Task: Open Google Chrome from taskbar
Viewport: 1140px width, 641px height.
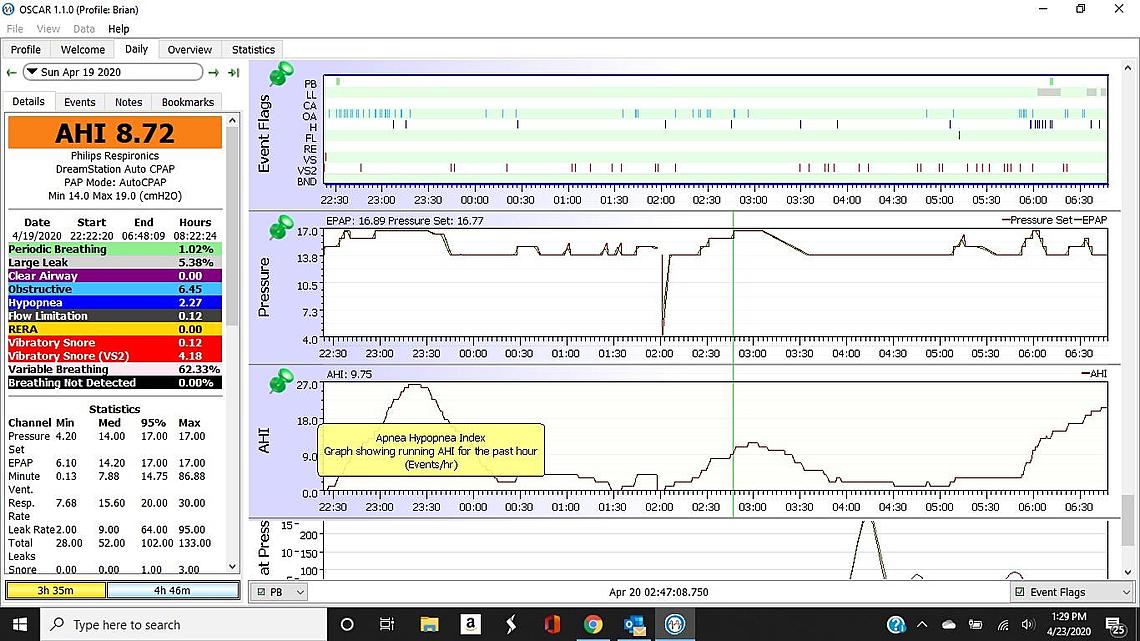Action: [593, 624]
